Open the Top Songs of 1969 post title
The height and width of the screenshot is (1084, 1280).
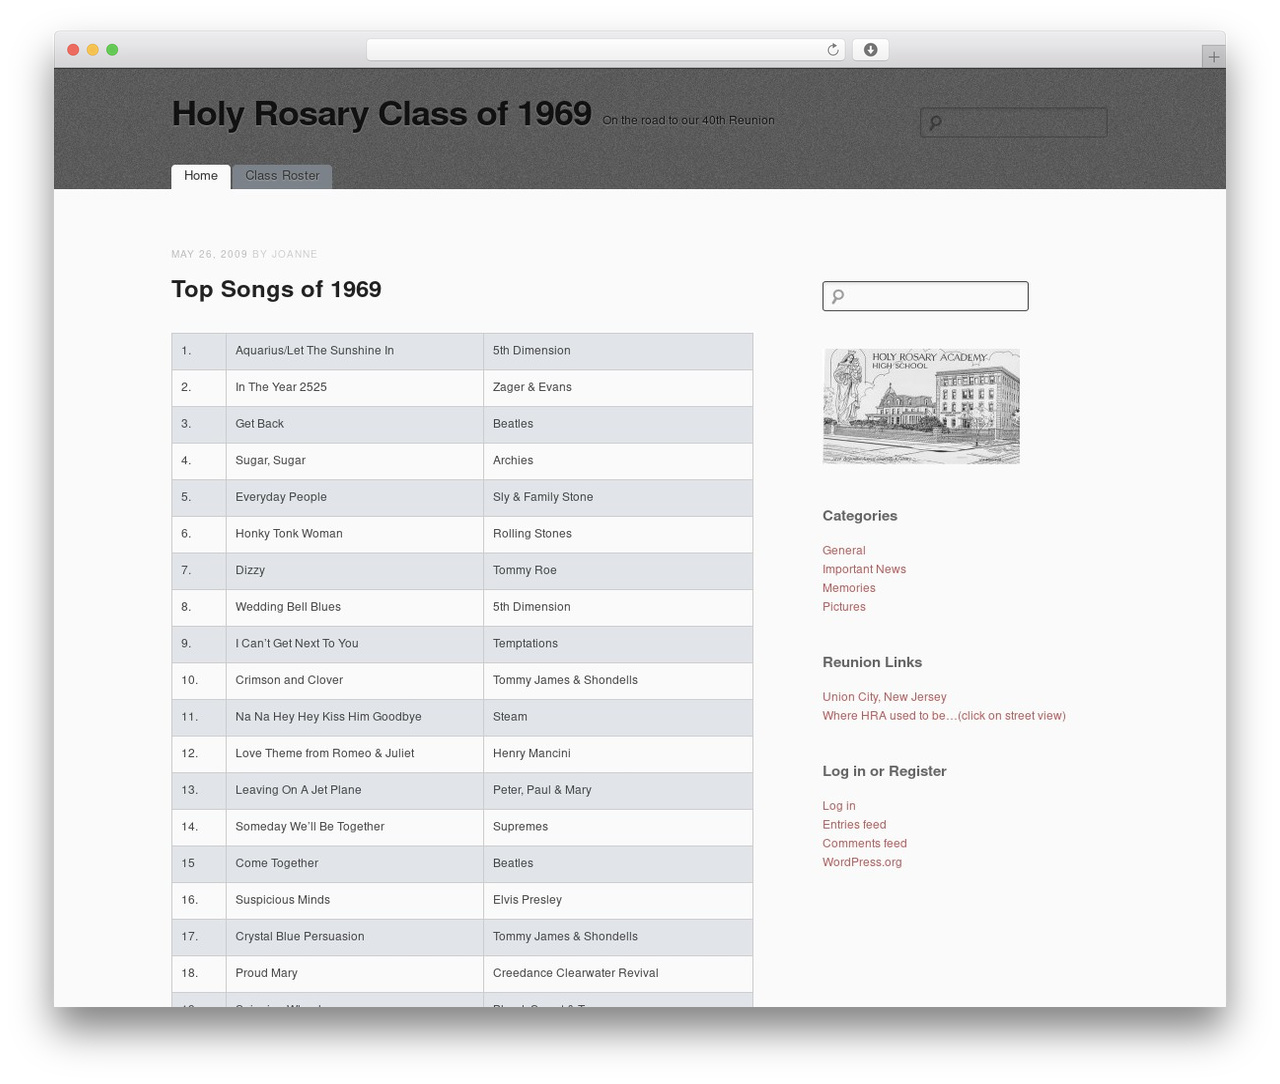click(276, 289)
